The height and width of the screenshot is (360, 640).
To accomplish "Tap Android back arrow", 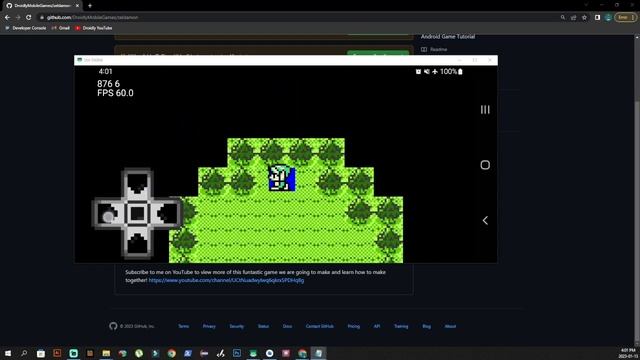I will pyautogui.click(x=485, y=220).
